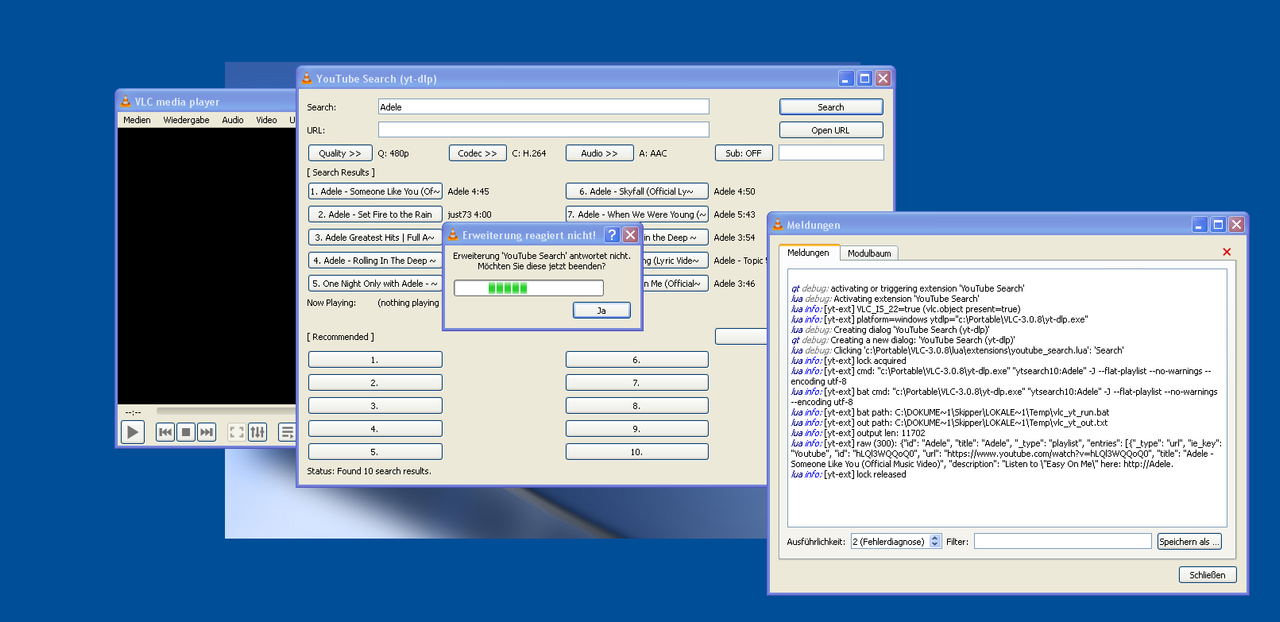Screen dimensions: 1280x622
Task: Switch to the Modulbaum tab
Action: click(x=869, y=254)
